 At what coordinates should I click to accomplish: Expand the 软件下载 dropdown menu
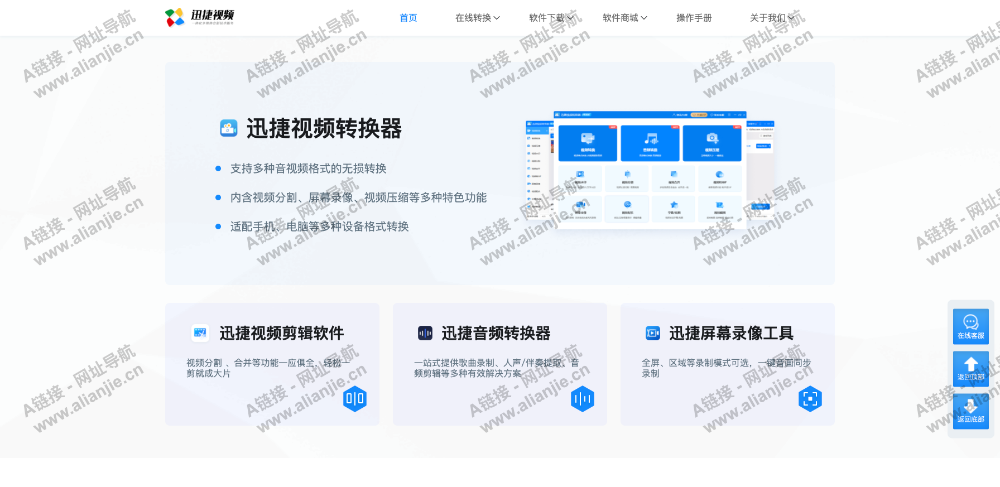click(x=551, y=18)
